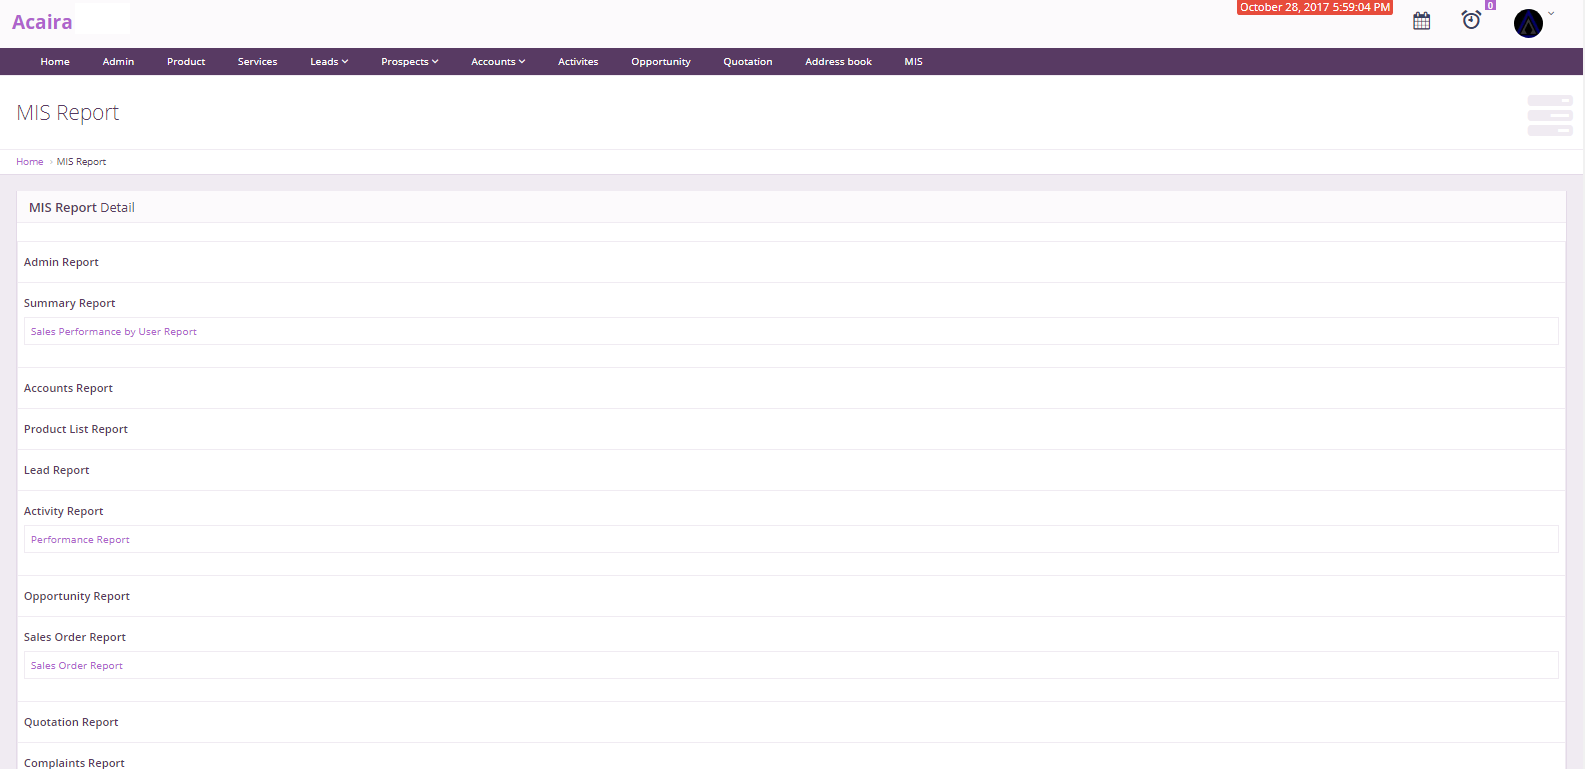The image size is (1585, 769).
Task: Click Home breadcrumb link
Action: point(29,162)
